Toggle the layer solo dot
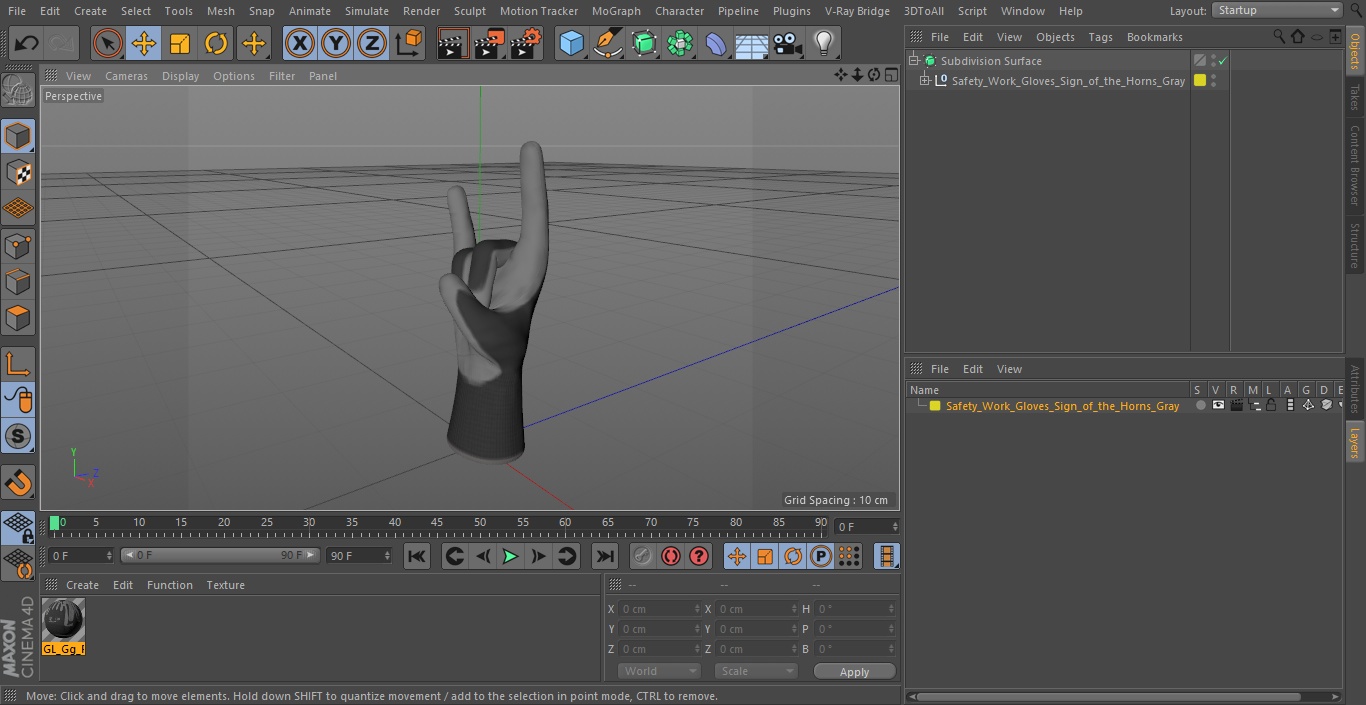The height and width of the screenshot is (705, 1366). pyautogui.click(x=1200, y=406)
